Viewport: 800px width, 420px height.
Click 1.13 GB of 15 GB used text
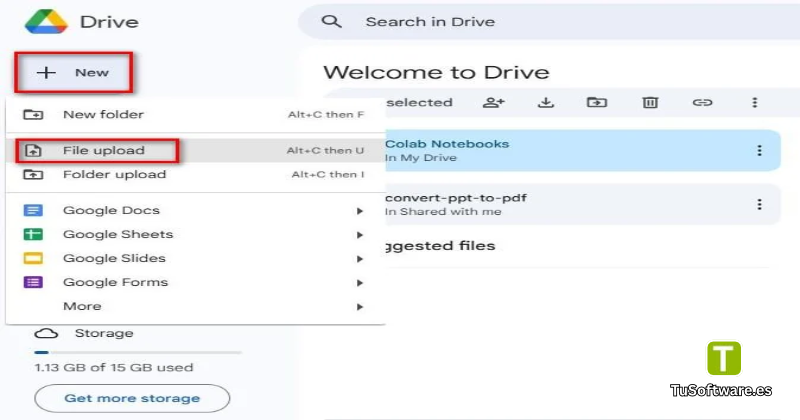pyautogui.click(x=114, y=367)
